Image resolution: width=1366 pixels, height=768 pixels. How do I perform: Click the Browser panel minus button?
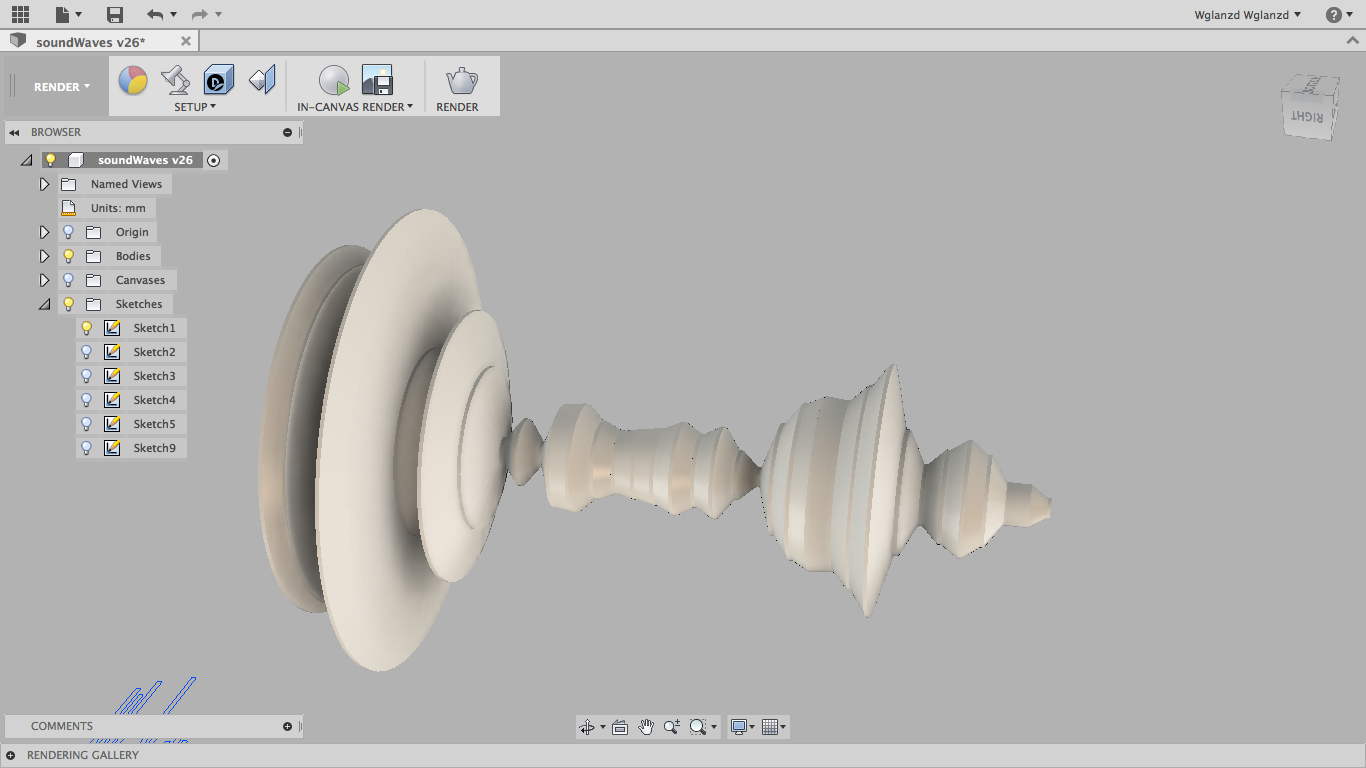click(288, 132)
